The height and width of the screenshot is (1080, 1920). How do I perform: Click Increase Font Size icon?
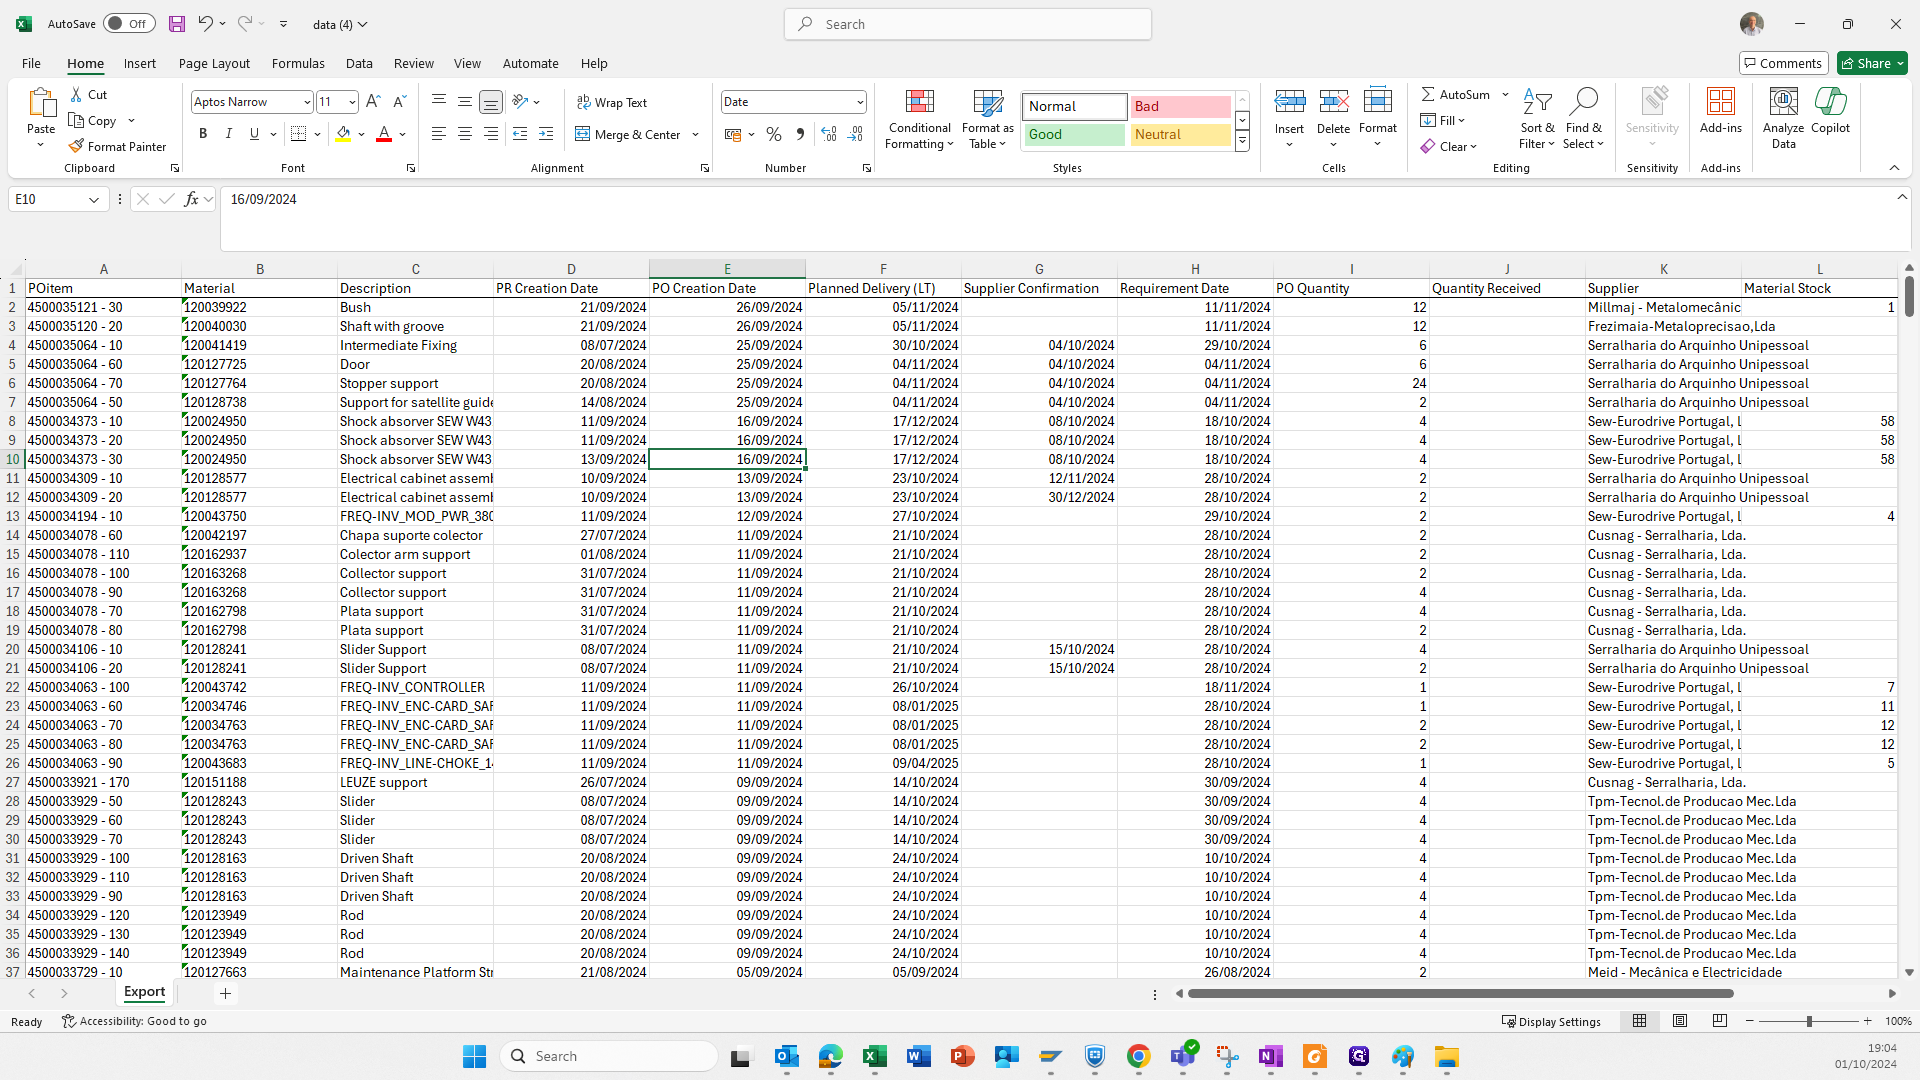click(373, 102)
